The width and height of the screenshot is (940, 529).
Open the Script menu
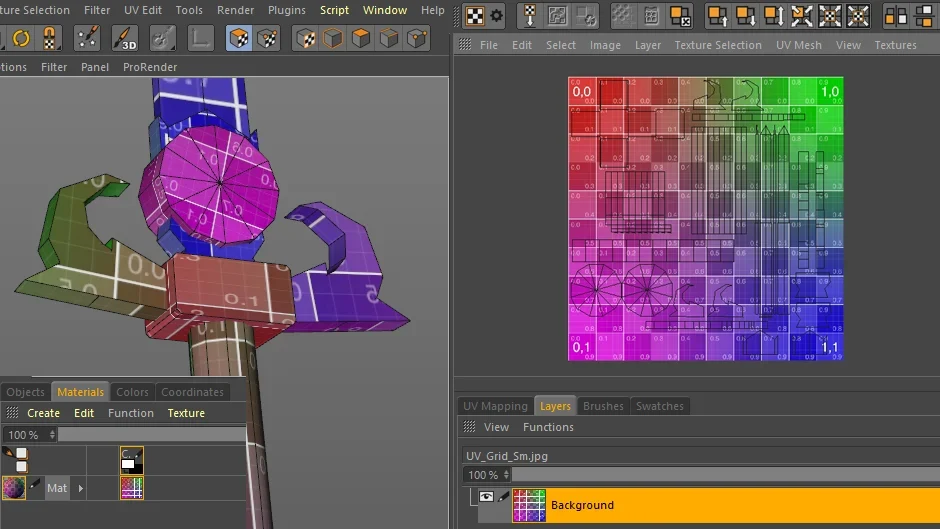tap(334, 10)
